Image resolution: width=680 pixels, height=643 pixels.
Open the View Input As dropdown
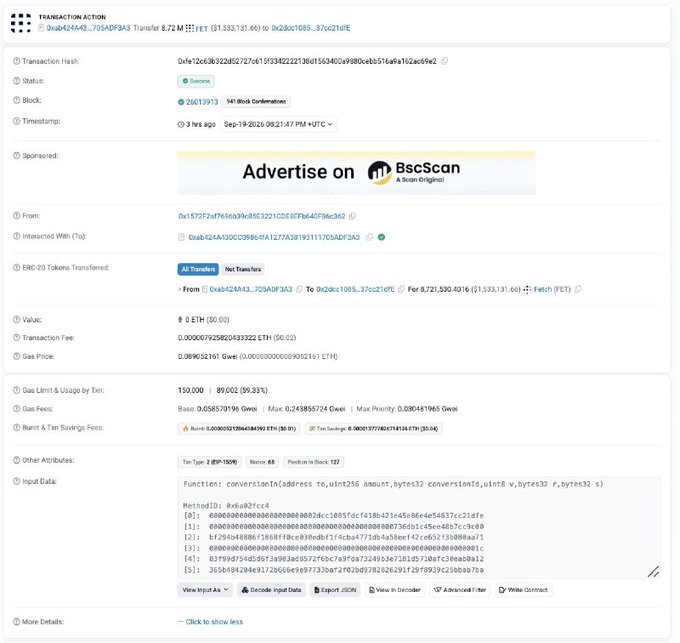pos(205,590)
